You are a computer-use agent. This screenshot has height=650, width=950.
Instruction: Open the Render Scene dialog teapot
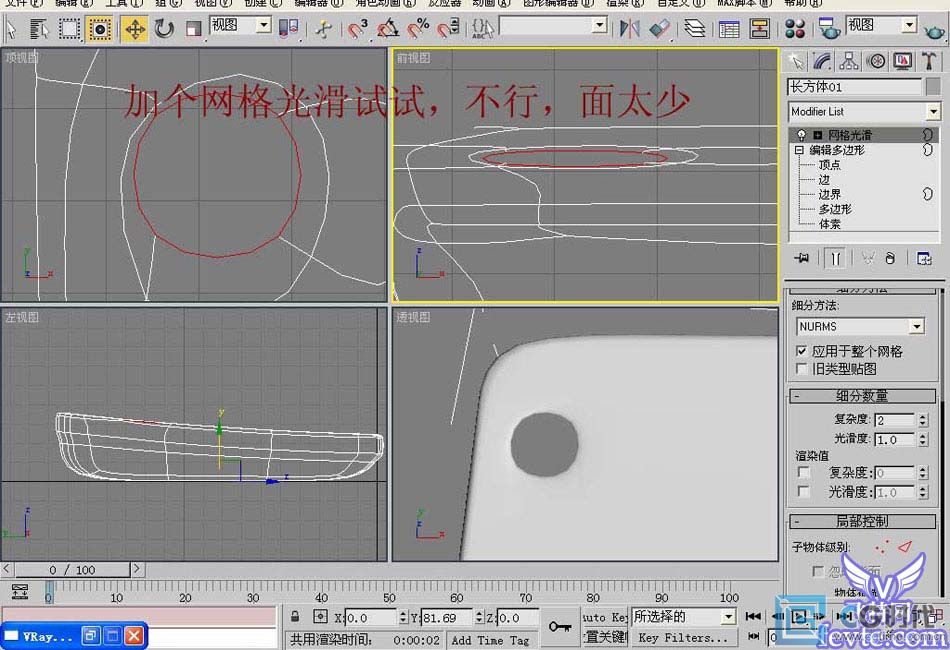point(828,28)
